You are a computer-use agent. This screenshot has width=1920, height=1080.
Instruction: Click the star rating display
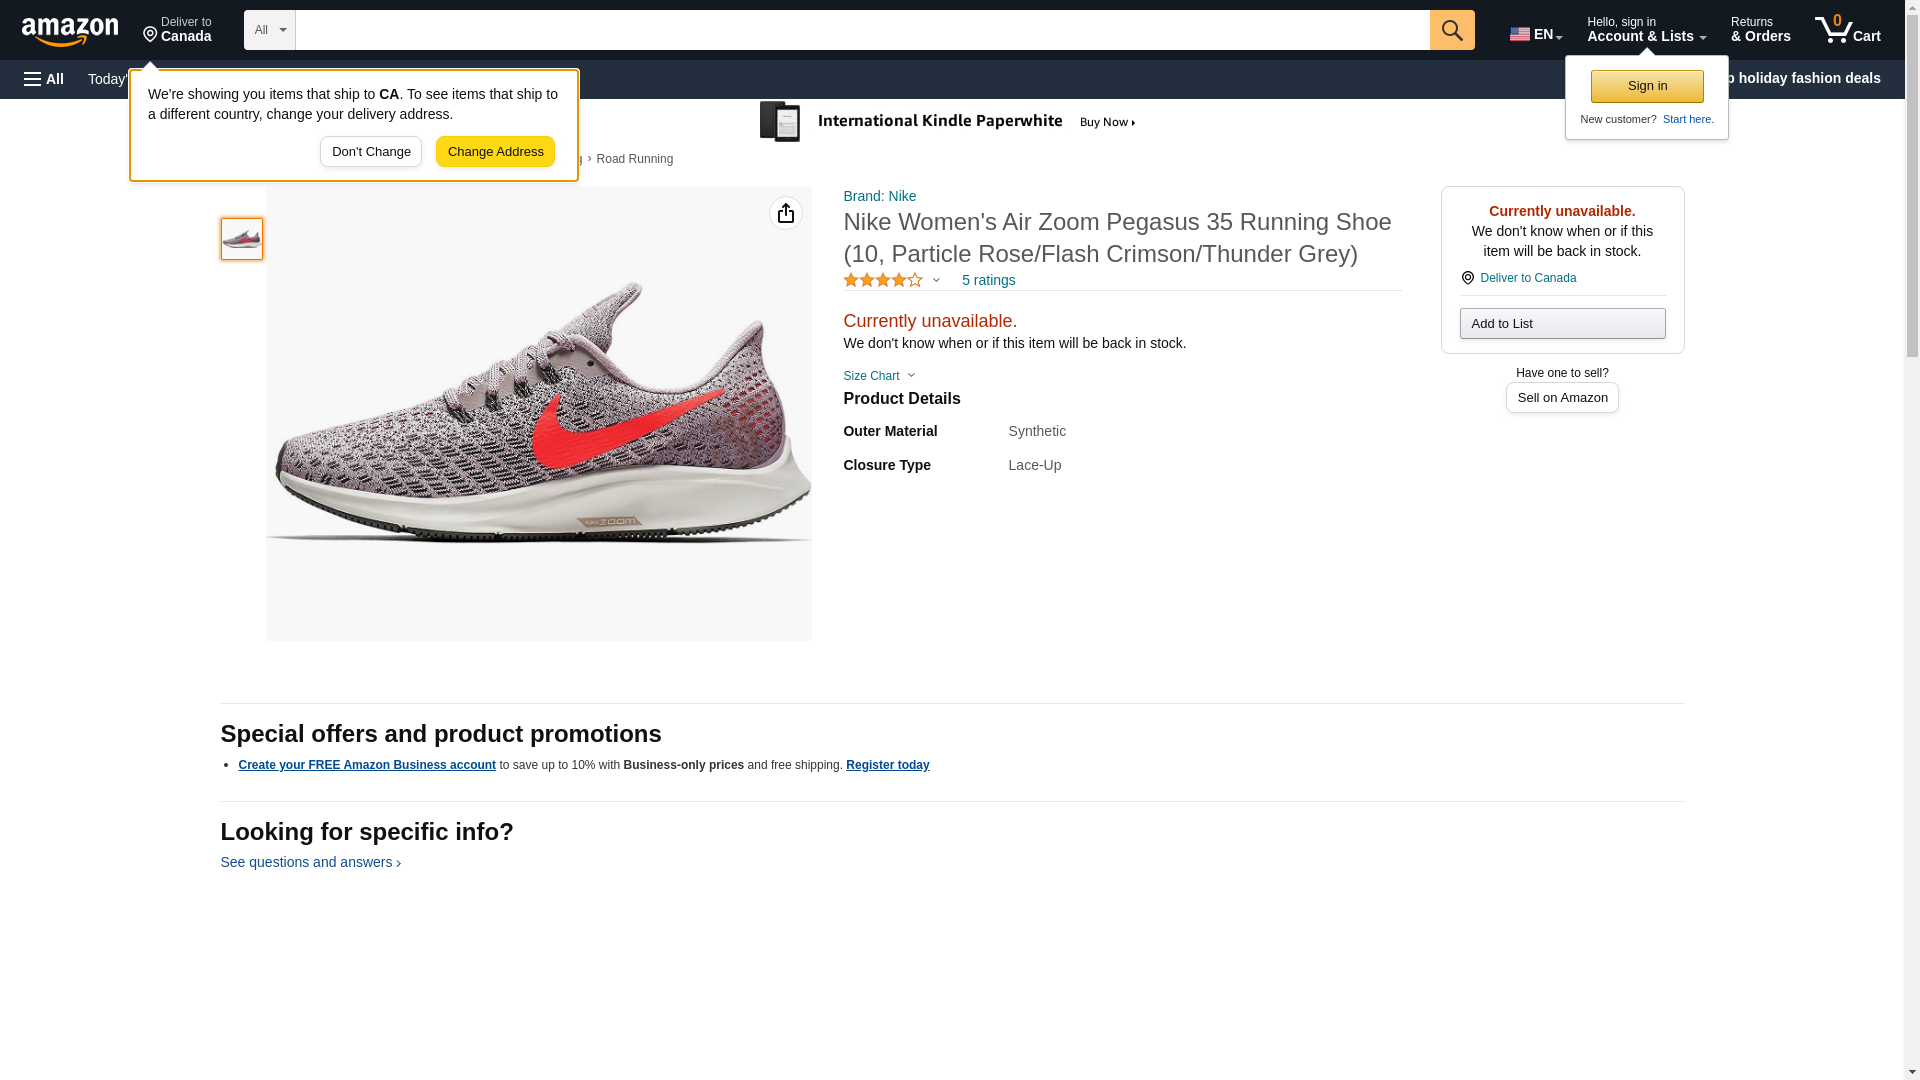(883, 280)
